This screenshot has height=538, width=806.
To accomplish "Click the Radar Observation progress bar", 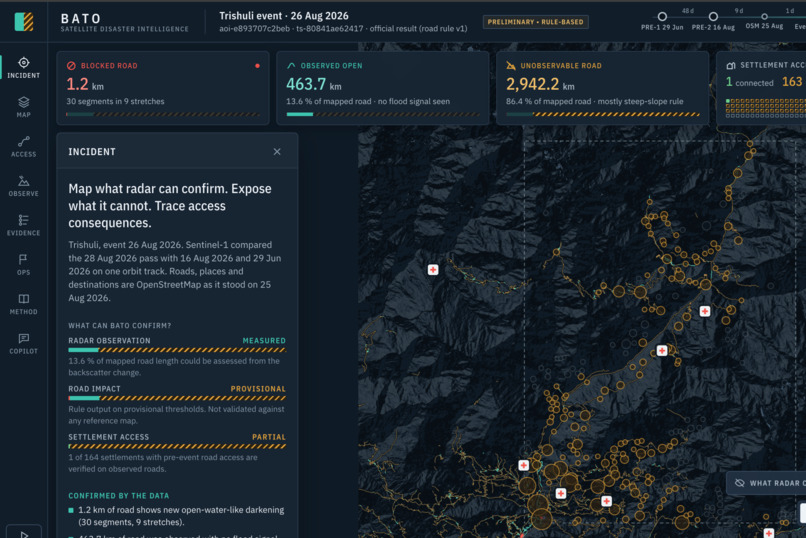I will [177, 350].
